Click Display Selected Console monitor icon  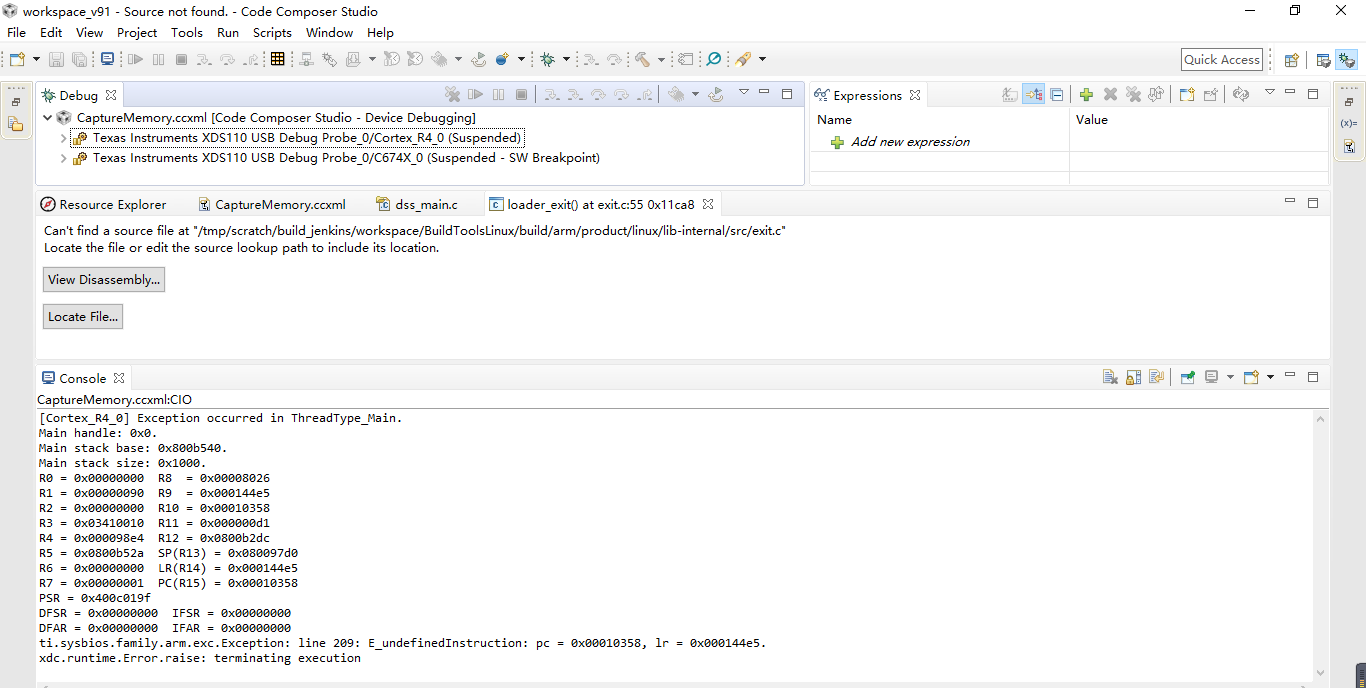1211,378
